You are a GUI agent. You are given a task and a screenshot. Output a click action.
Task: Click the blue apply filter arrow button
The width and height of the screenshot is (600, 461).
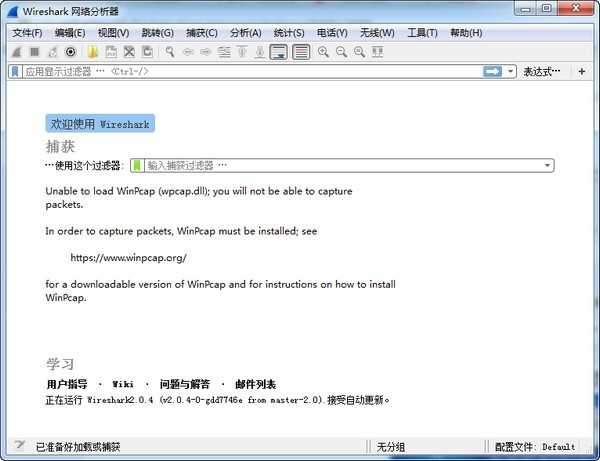[492, 71]
